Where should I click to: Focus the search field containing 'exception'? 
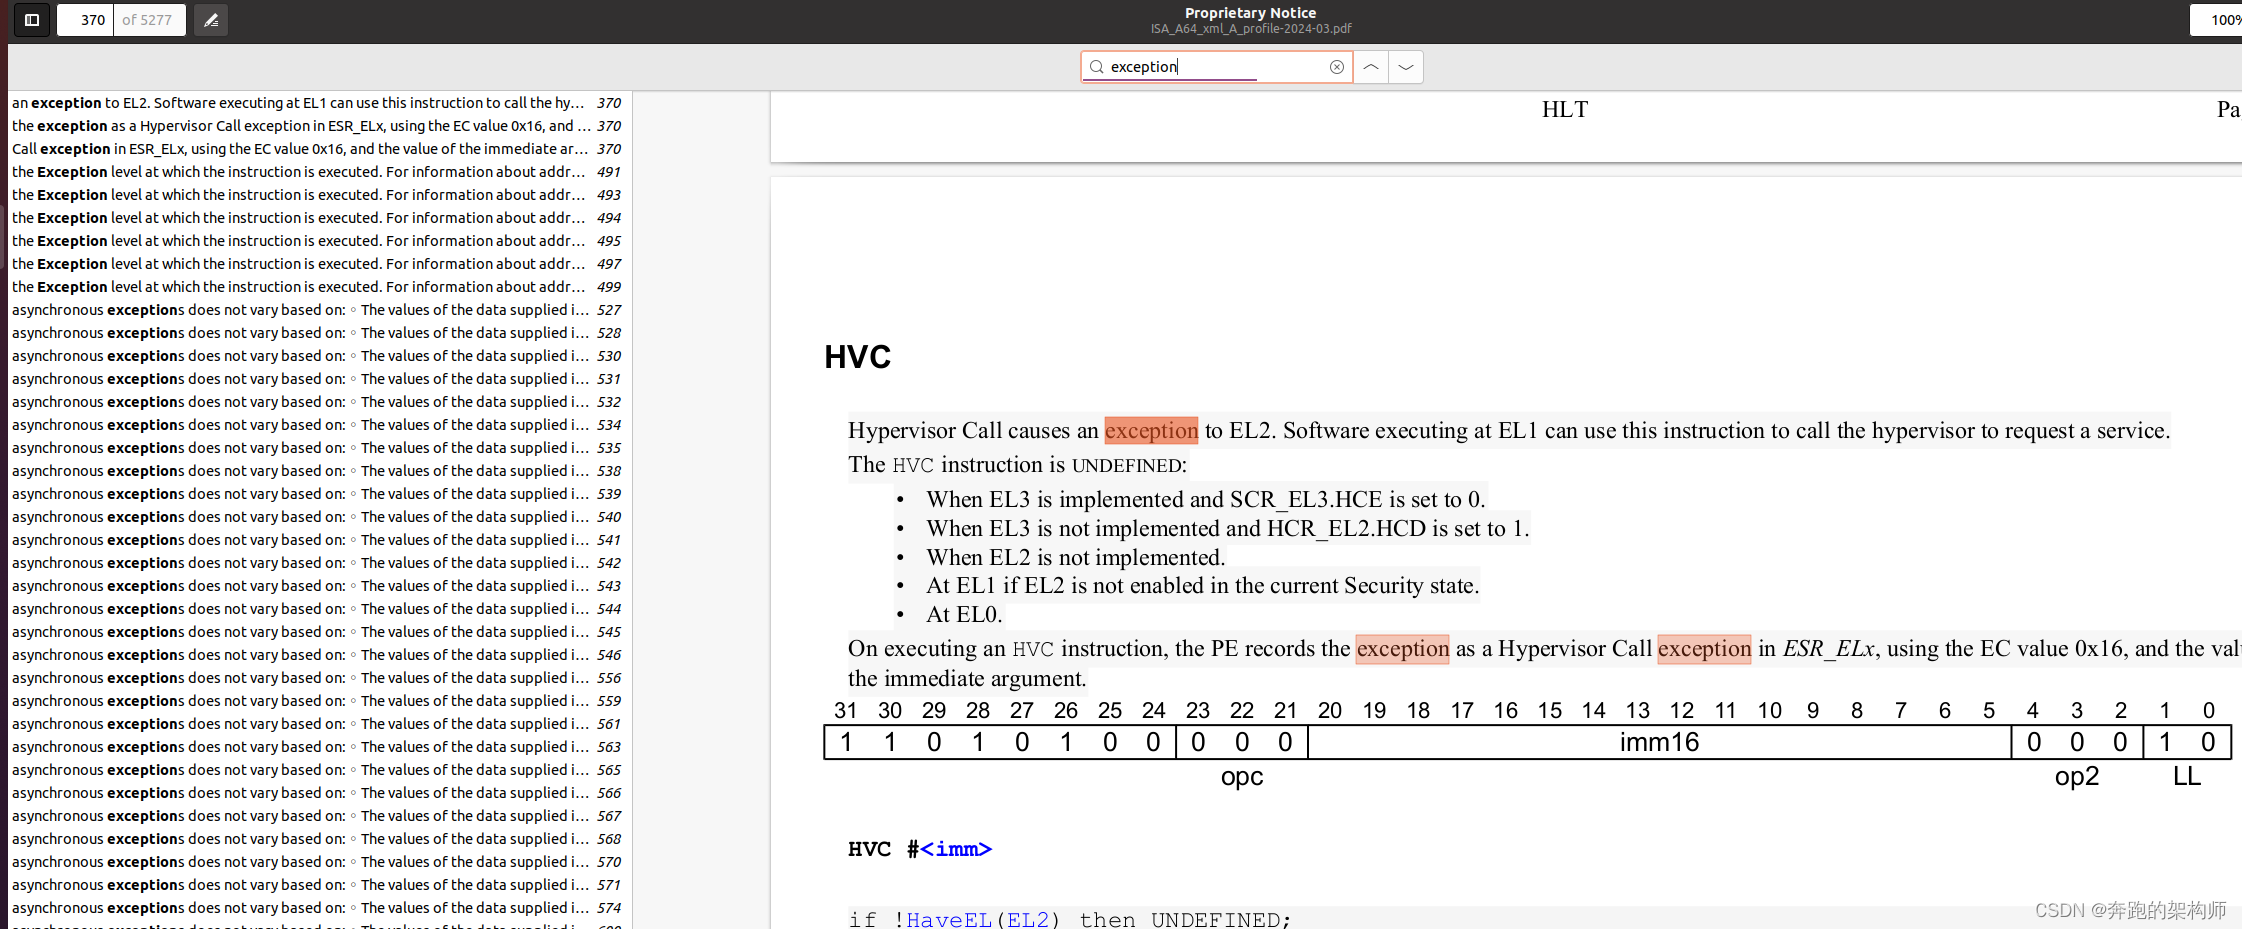(x=1216, y=67)
